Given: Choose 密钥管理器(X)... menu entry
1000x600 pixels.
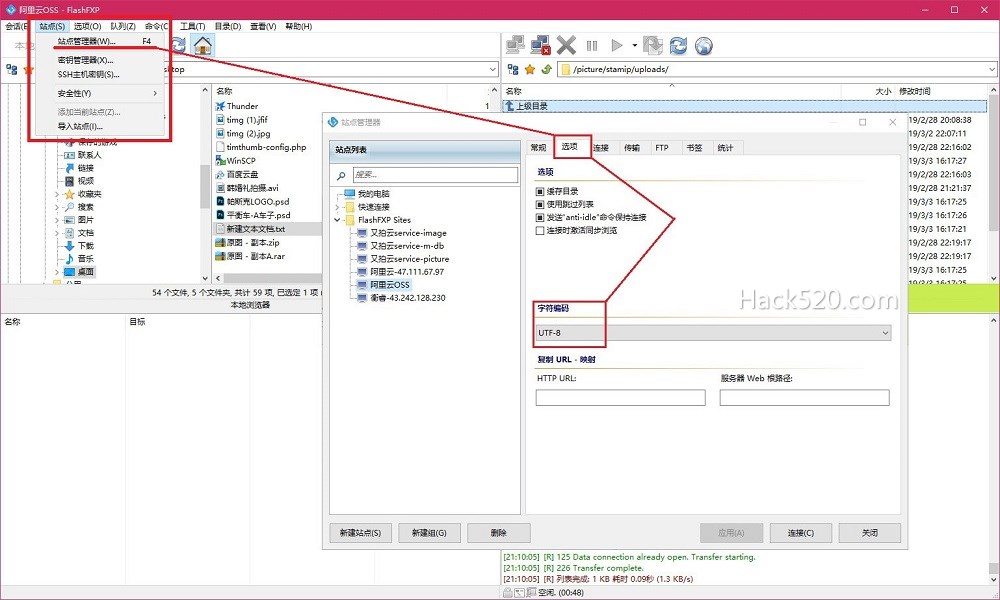Looking at the screenshot, I should tap(98, 60).
